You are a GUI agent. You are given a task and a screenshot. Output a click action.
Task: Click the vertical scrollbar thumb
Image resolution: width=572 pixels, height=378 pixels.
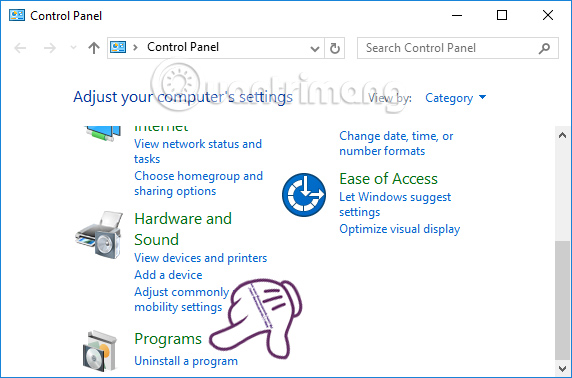(562, 300)
